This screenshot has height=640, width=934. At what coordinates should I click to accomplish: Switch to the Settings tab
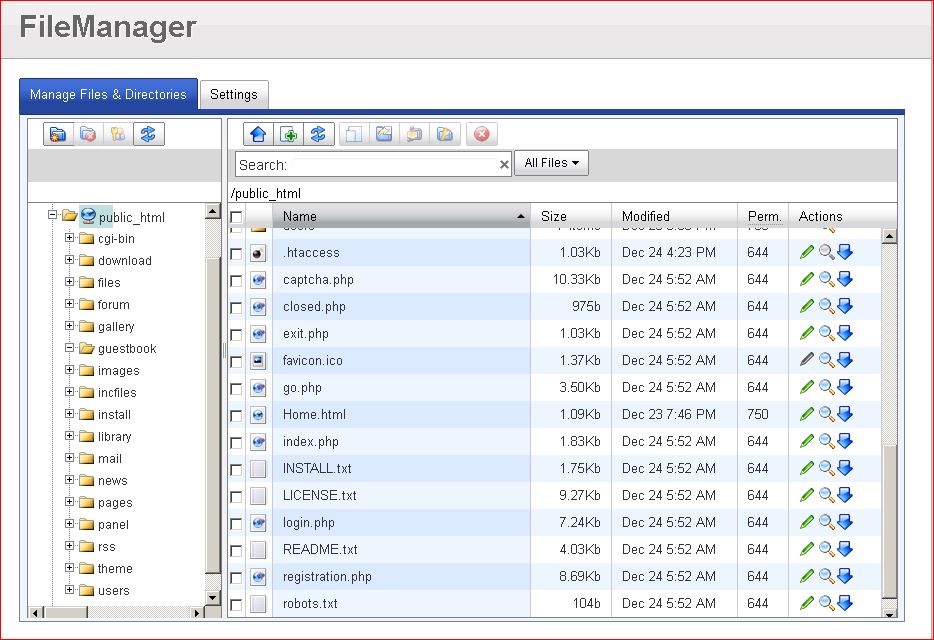pyautogui.click(x=234, y=95)
